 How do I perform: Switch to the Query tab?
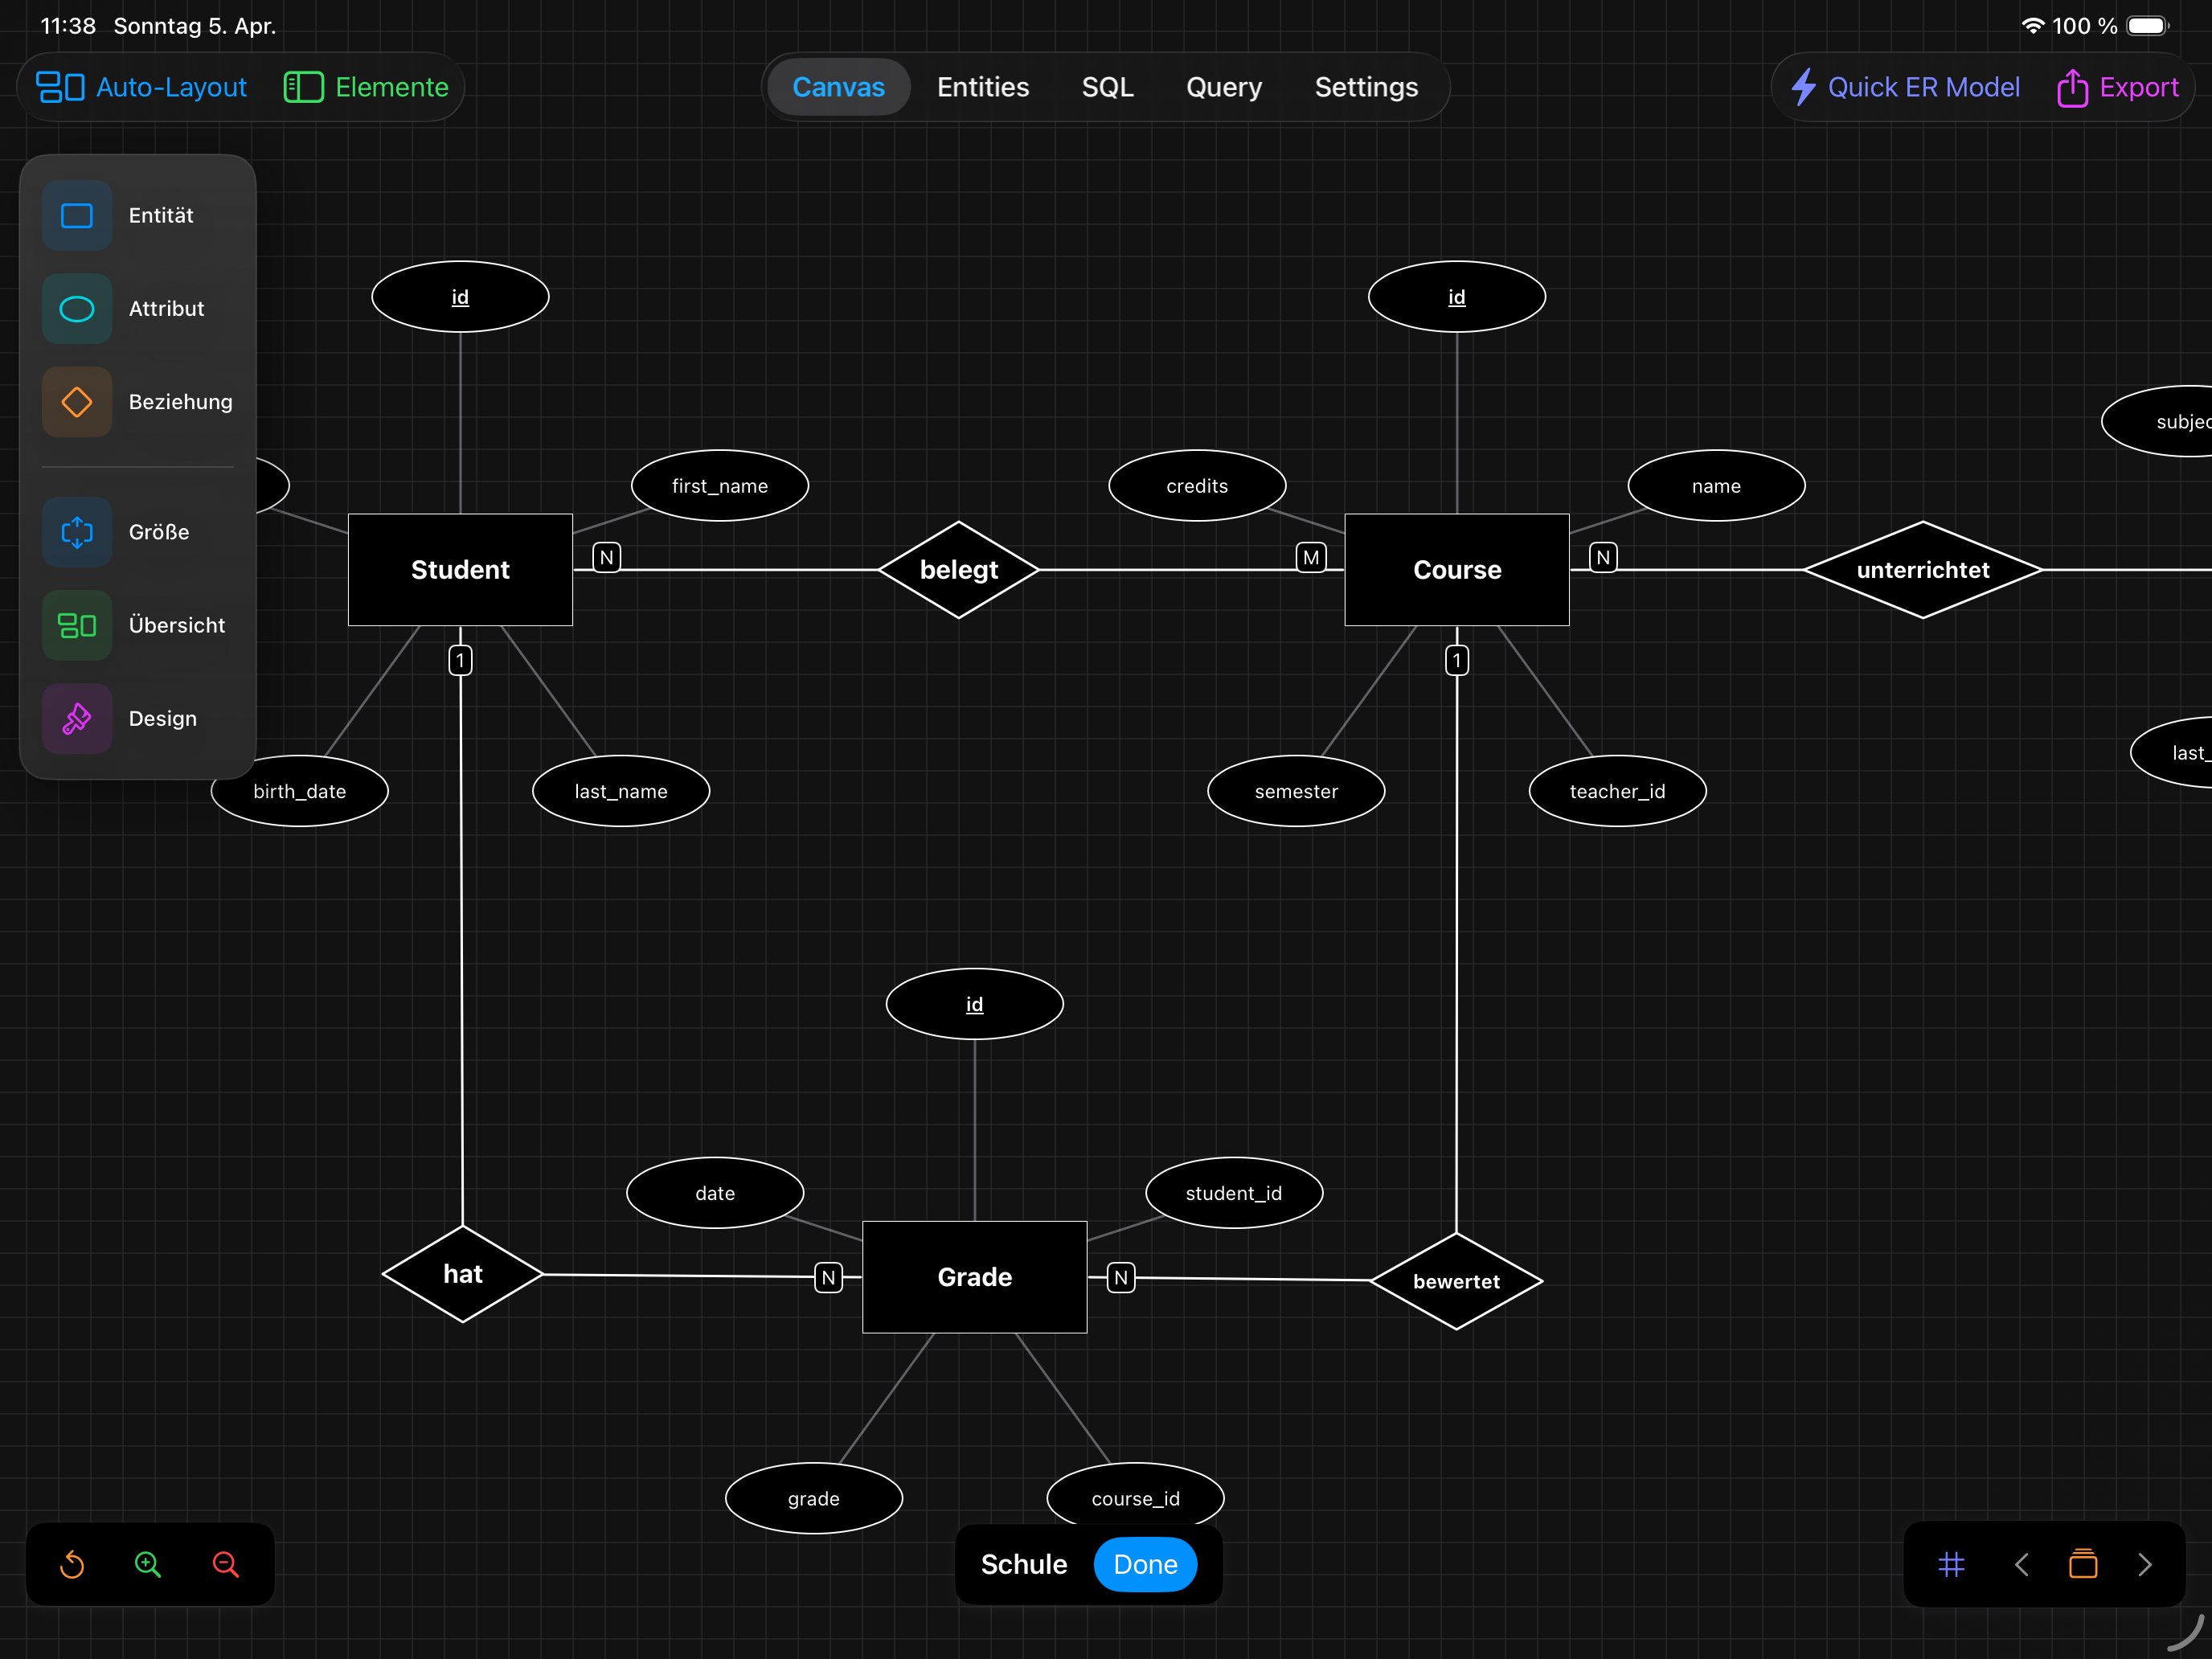pos(1224,87)
